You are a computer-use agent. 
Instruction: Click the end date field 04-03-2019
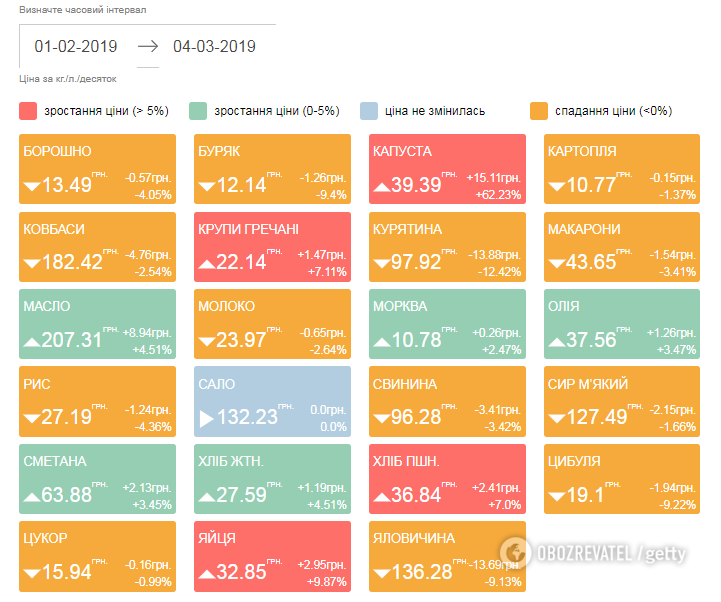tap(214, 46)
